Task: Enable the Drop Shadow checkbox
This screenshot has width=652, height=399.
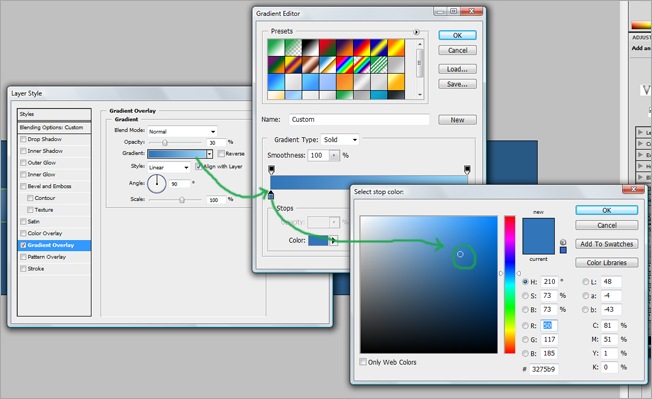Action: (23, 139)
